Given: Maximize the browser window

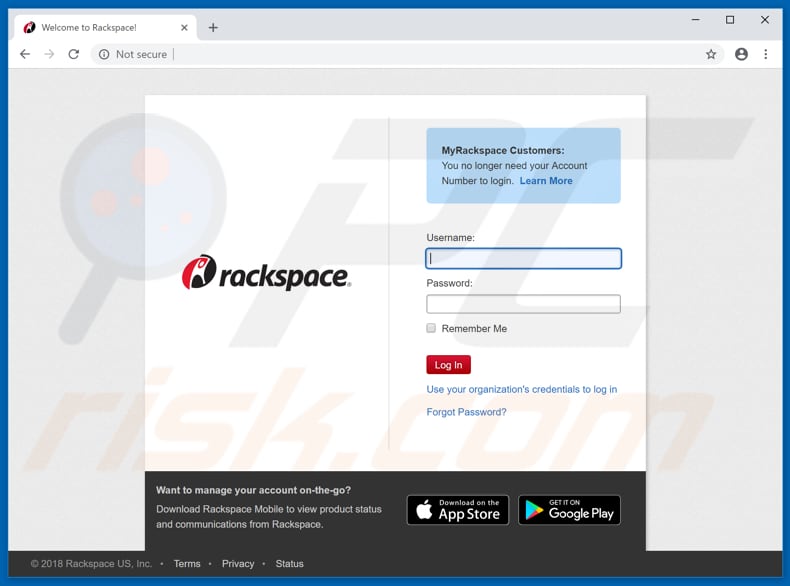Looking at the screenshot, I should coord(730,20).
